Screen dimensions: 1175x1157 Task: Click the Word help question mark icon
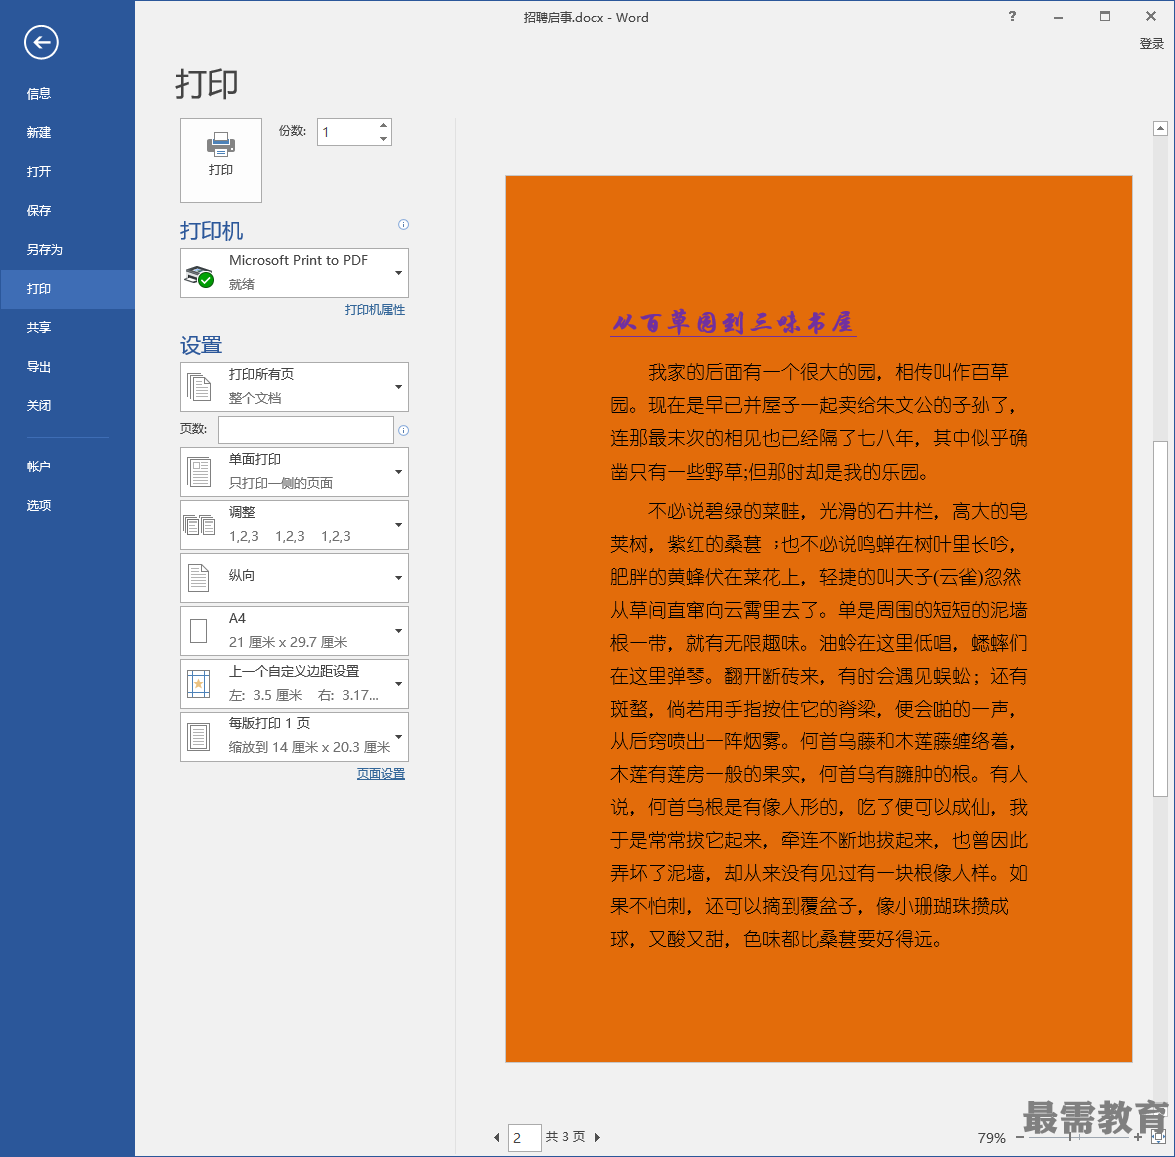pos(1012,16)
